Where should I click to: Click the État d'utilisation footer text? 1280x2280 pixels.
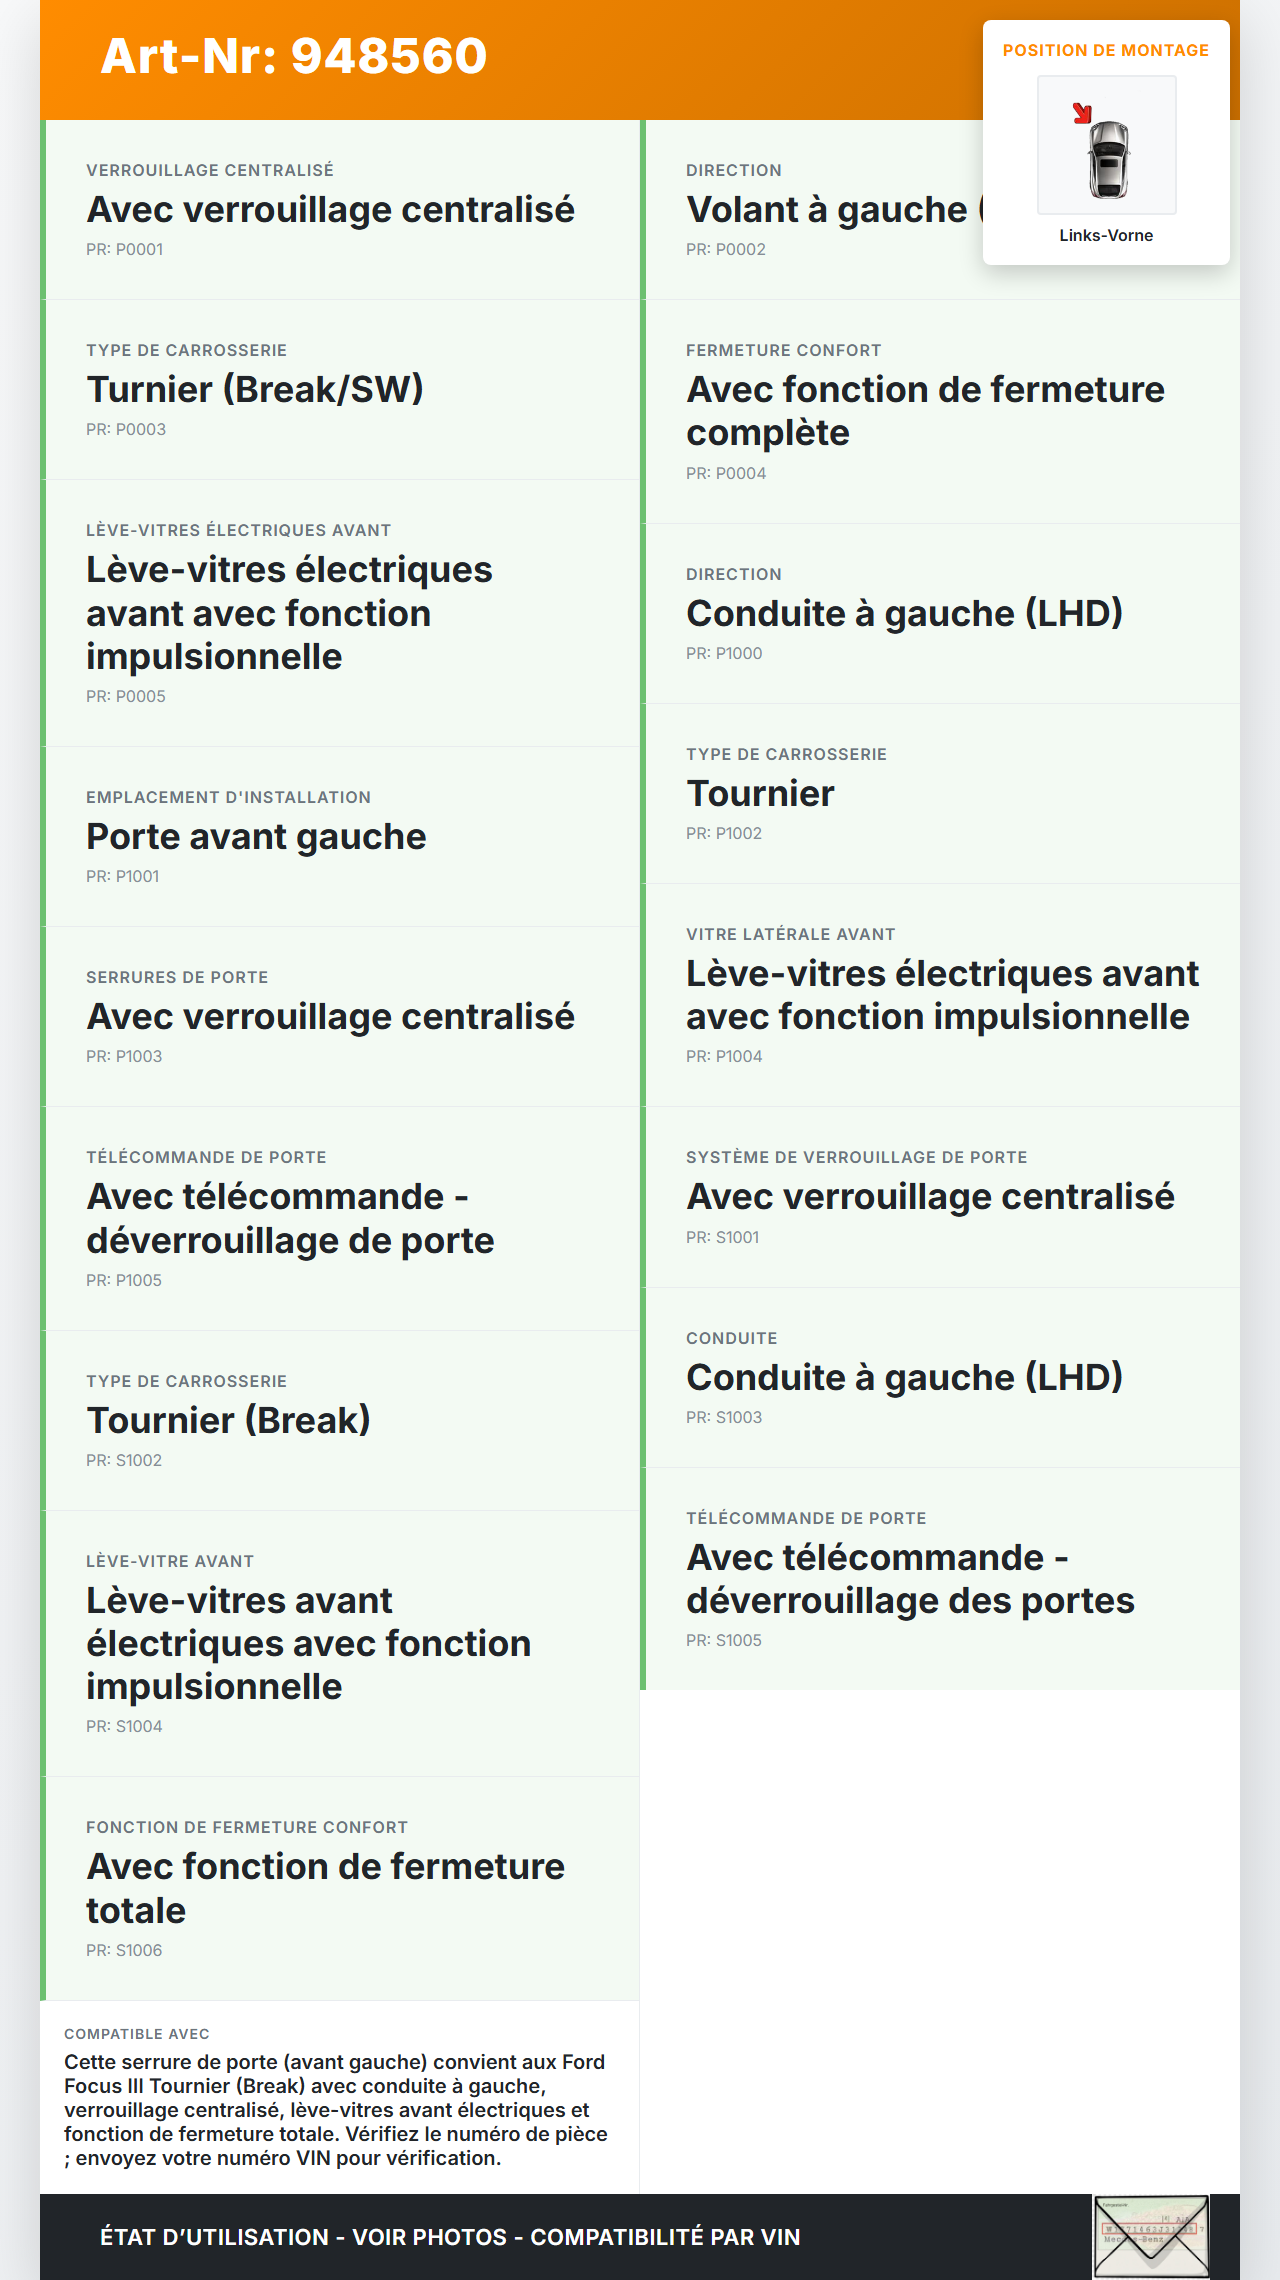pyautogui.click(x=450, y=2237)
